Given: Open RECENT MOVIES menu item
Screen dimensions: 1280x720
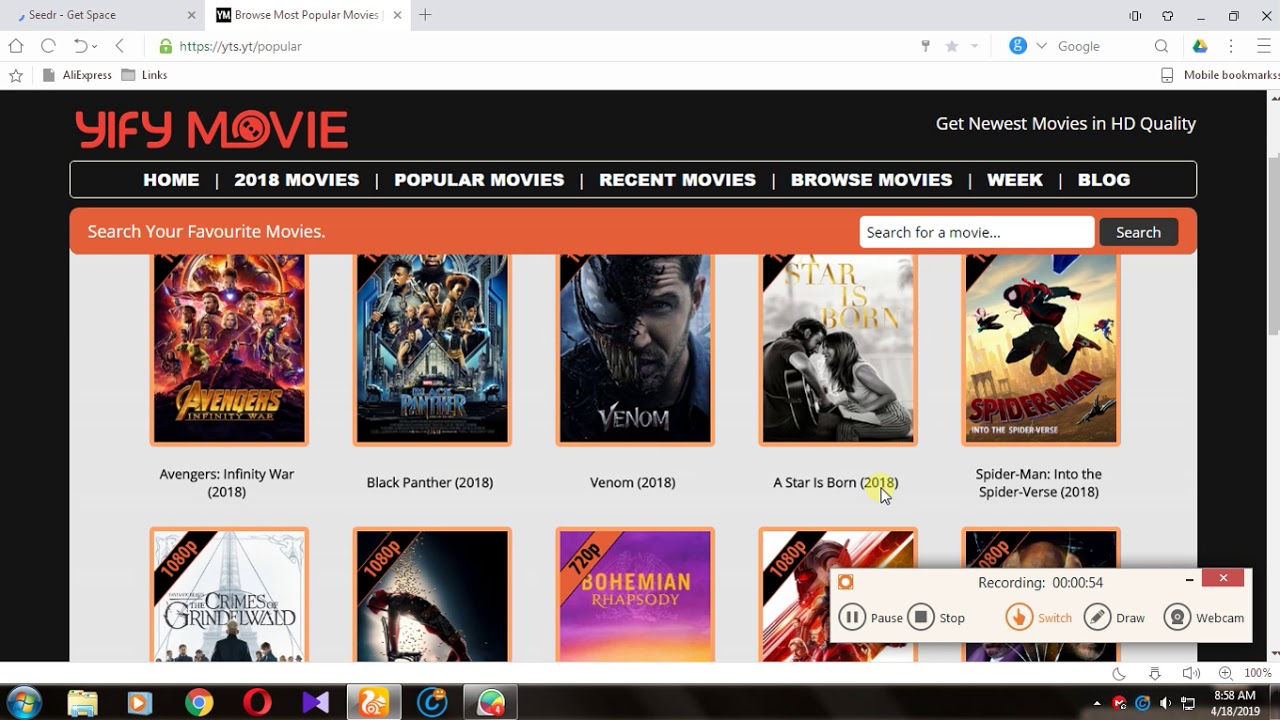Looking at the screenshot, I should point(677,180).
